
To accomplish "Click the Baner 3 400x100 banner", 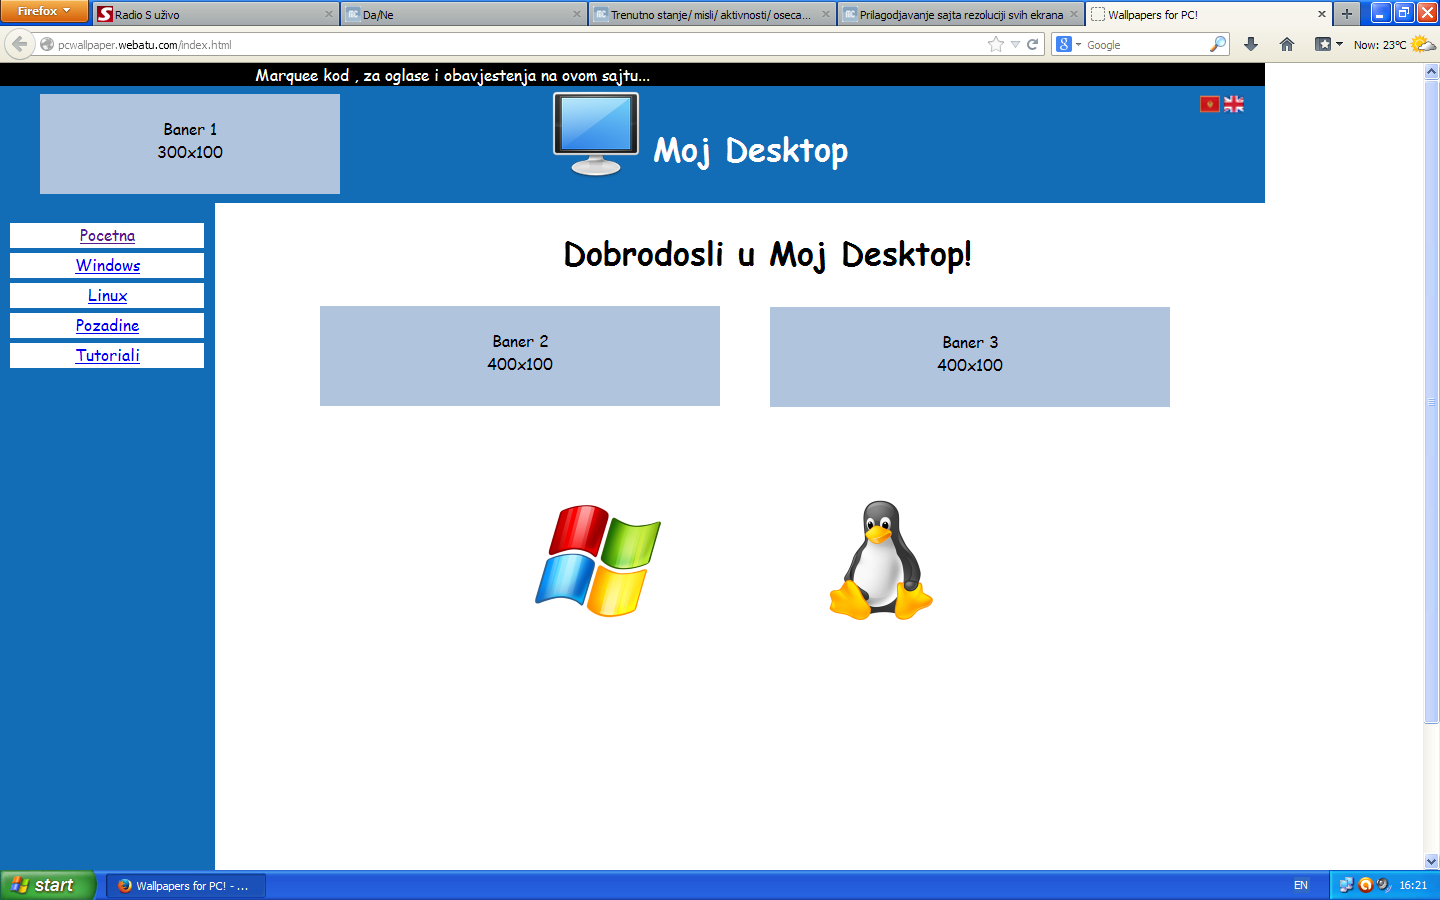I will pos(970,357).
